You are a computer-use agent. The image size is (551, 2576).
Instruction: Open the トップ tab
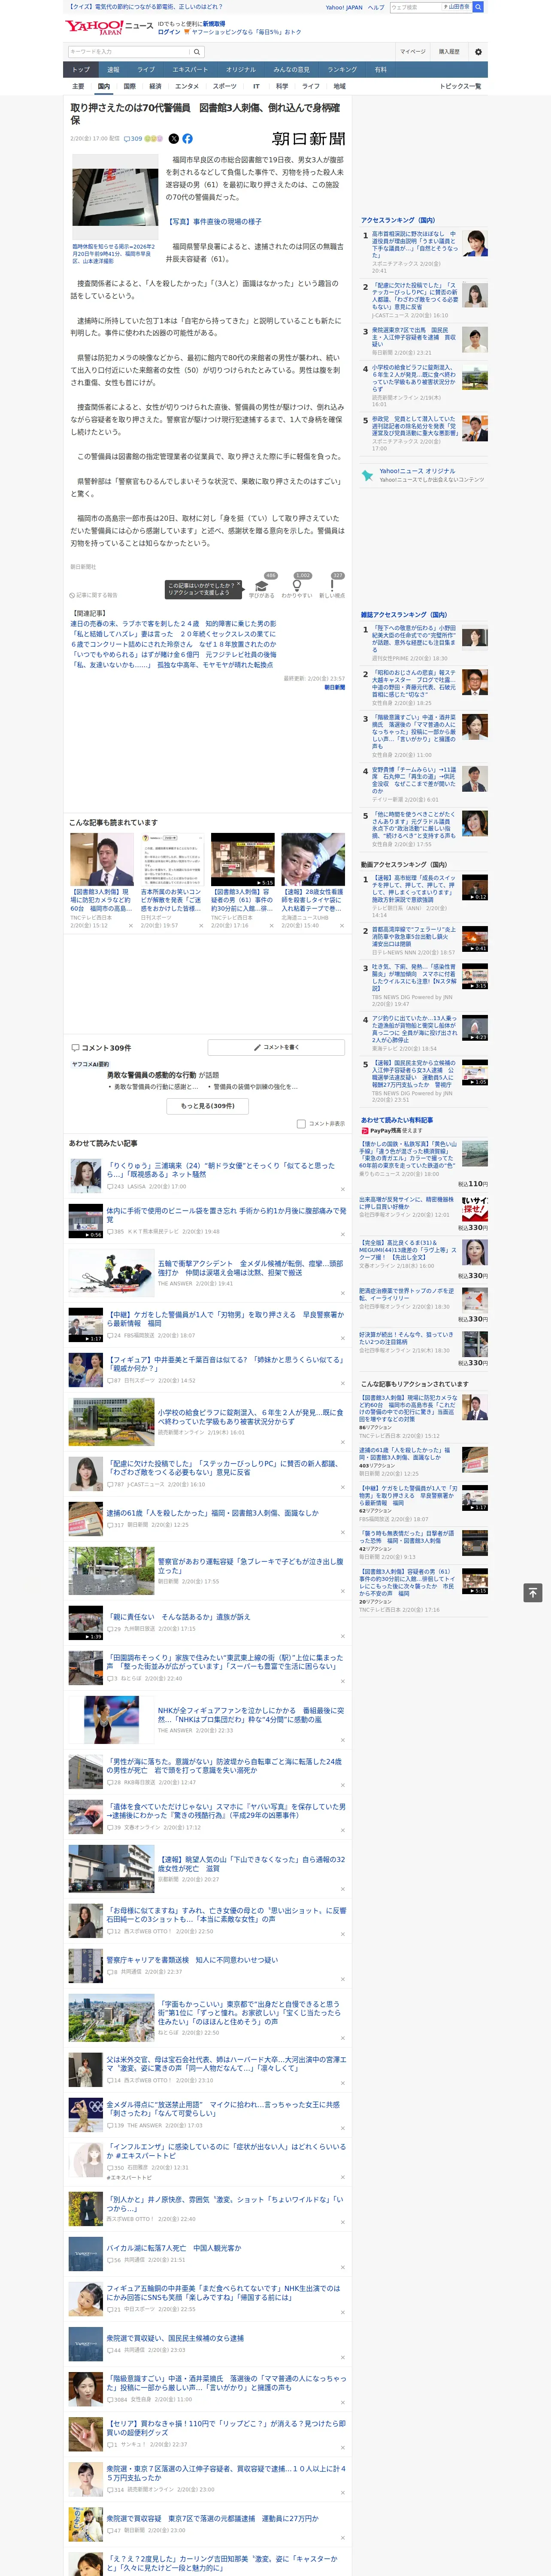81,70
